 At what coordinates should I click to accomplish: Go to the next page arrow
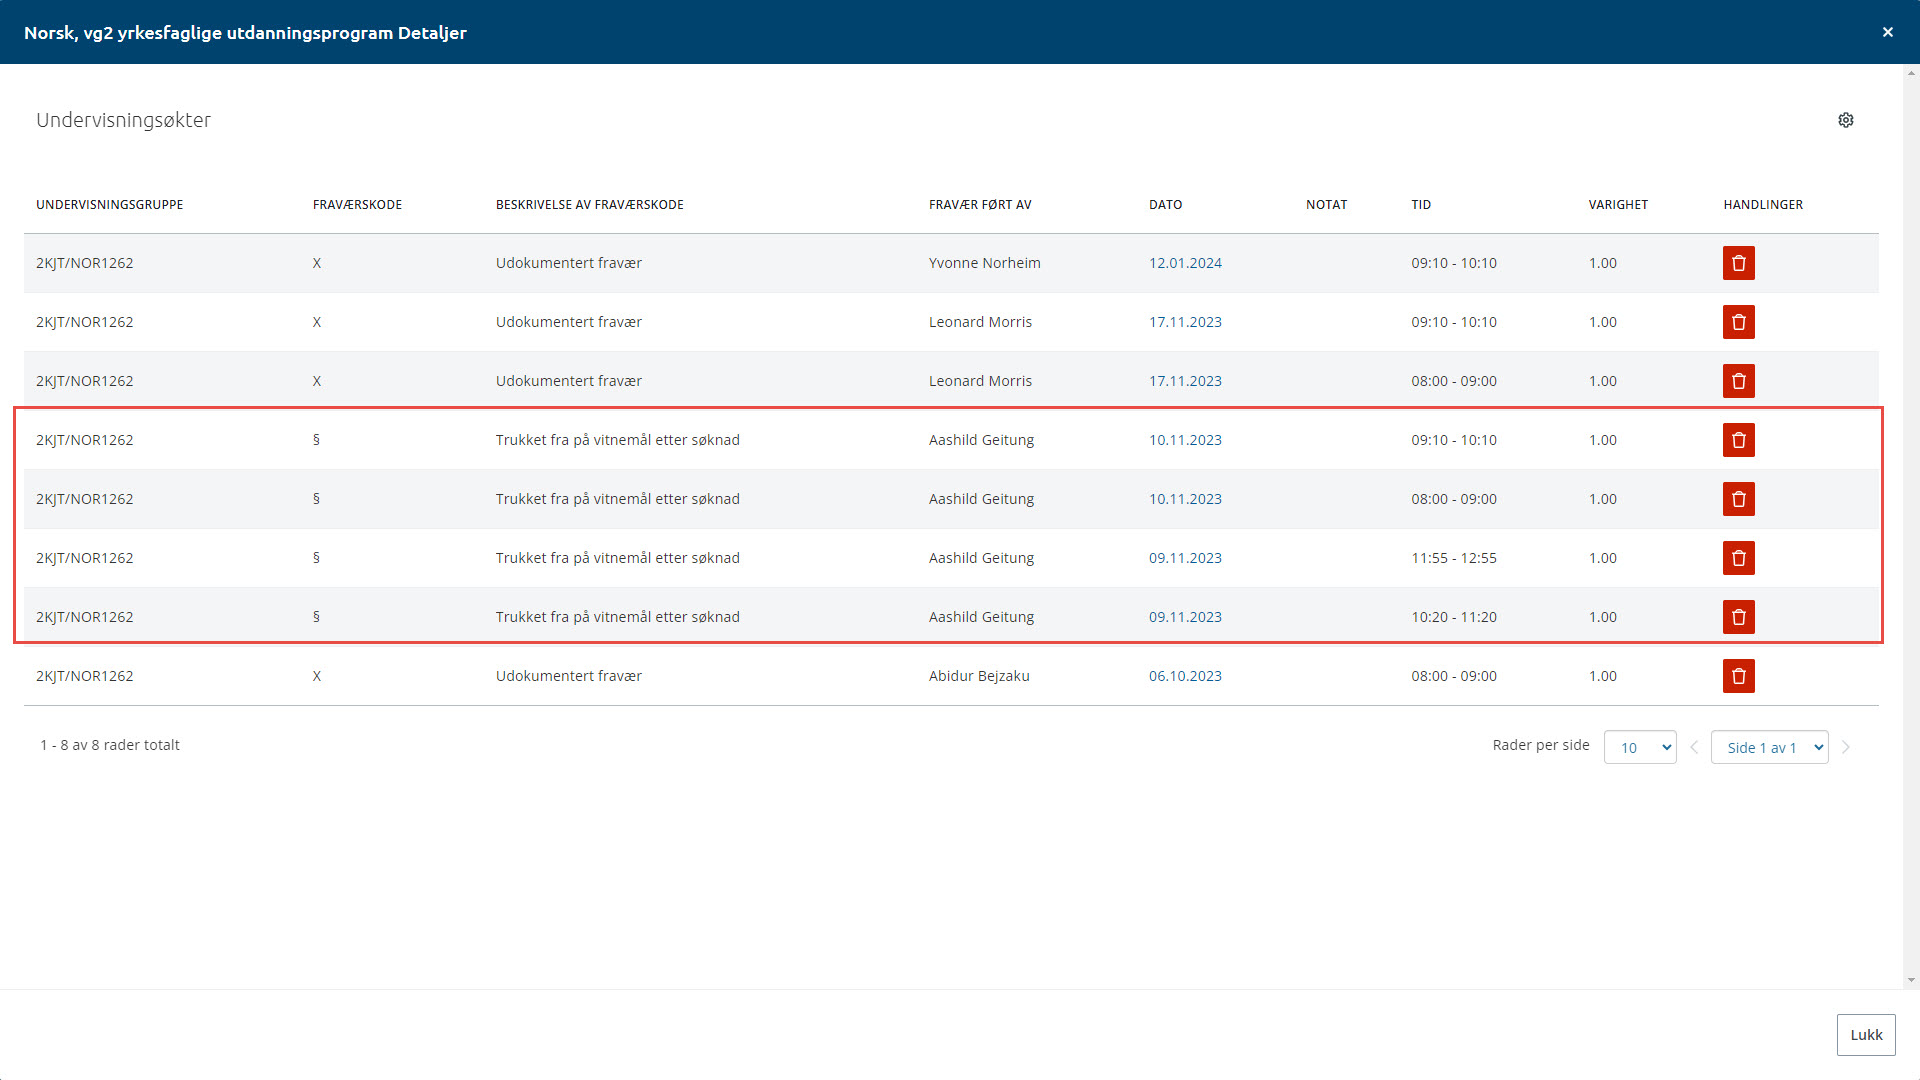coord(1846,747)
